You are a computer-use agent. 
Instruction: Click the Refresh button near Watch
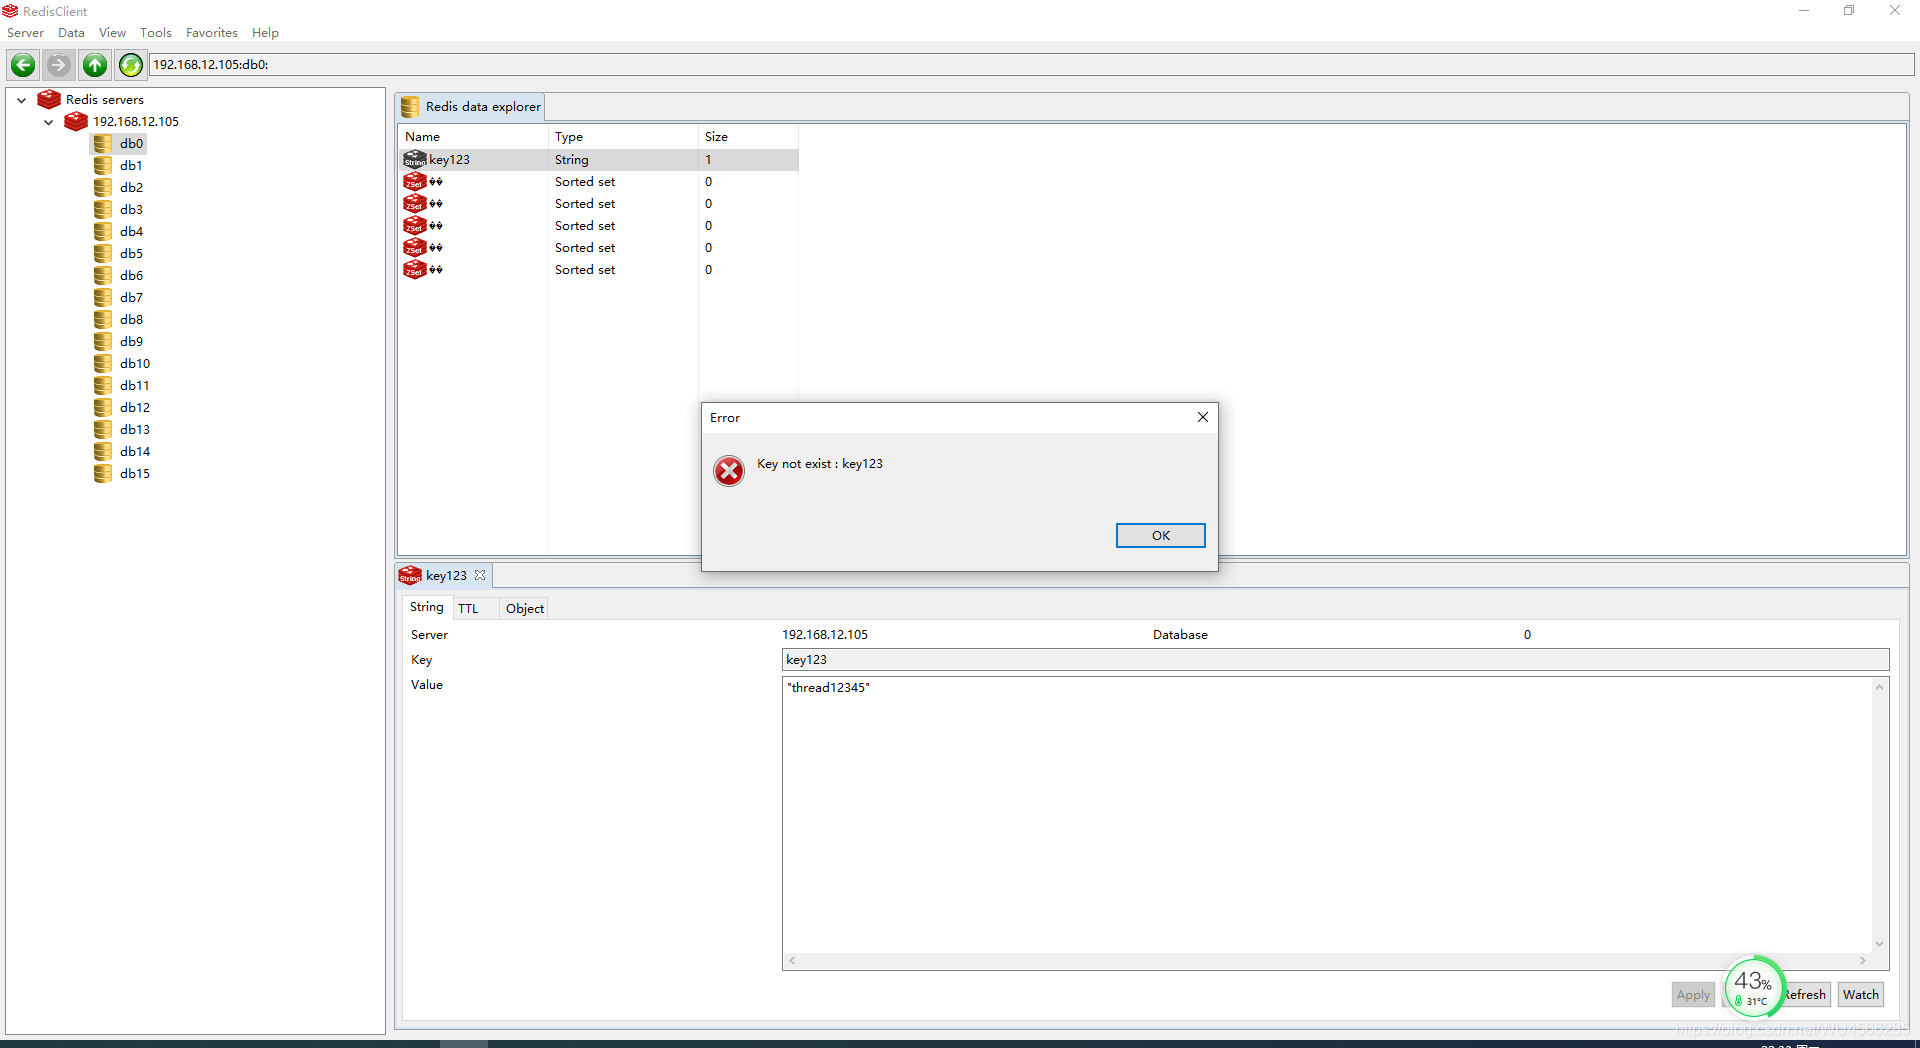(x=1805, y=994)
